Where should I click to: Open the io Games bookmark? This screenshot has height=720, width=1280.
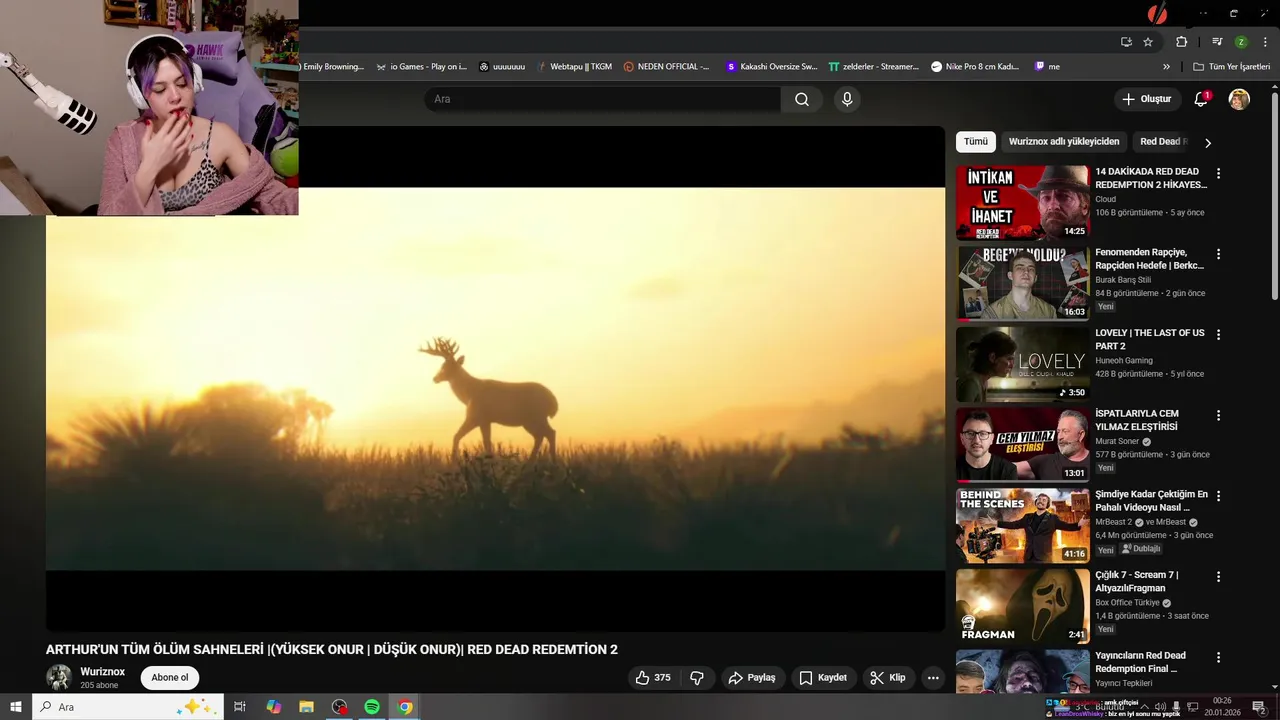point(421,67)
